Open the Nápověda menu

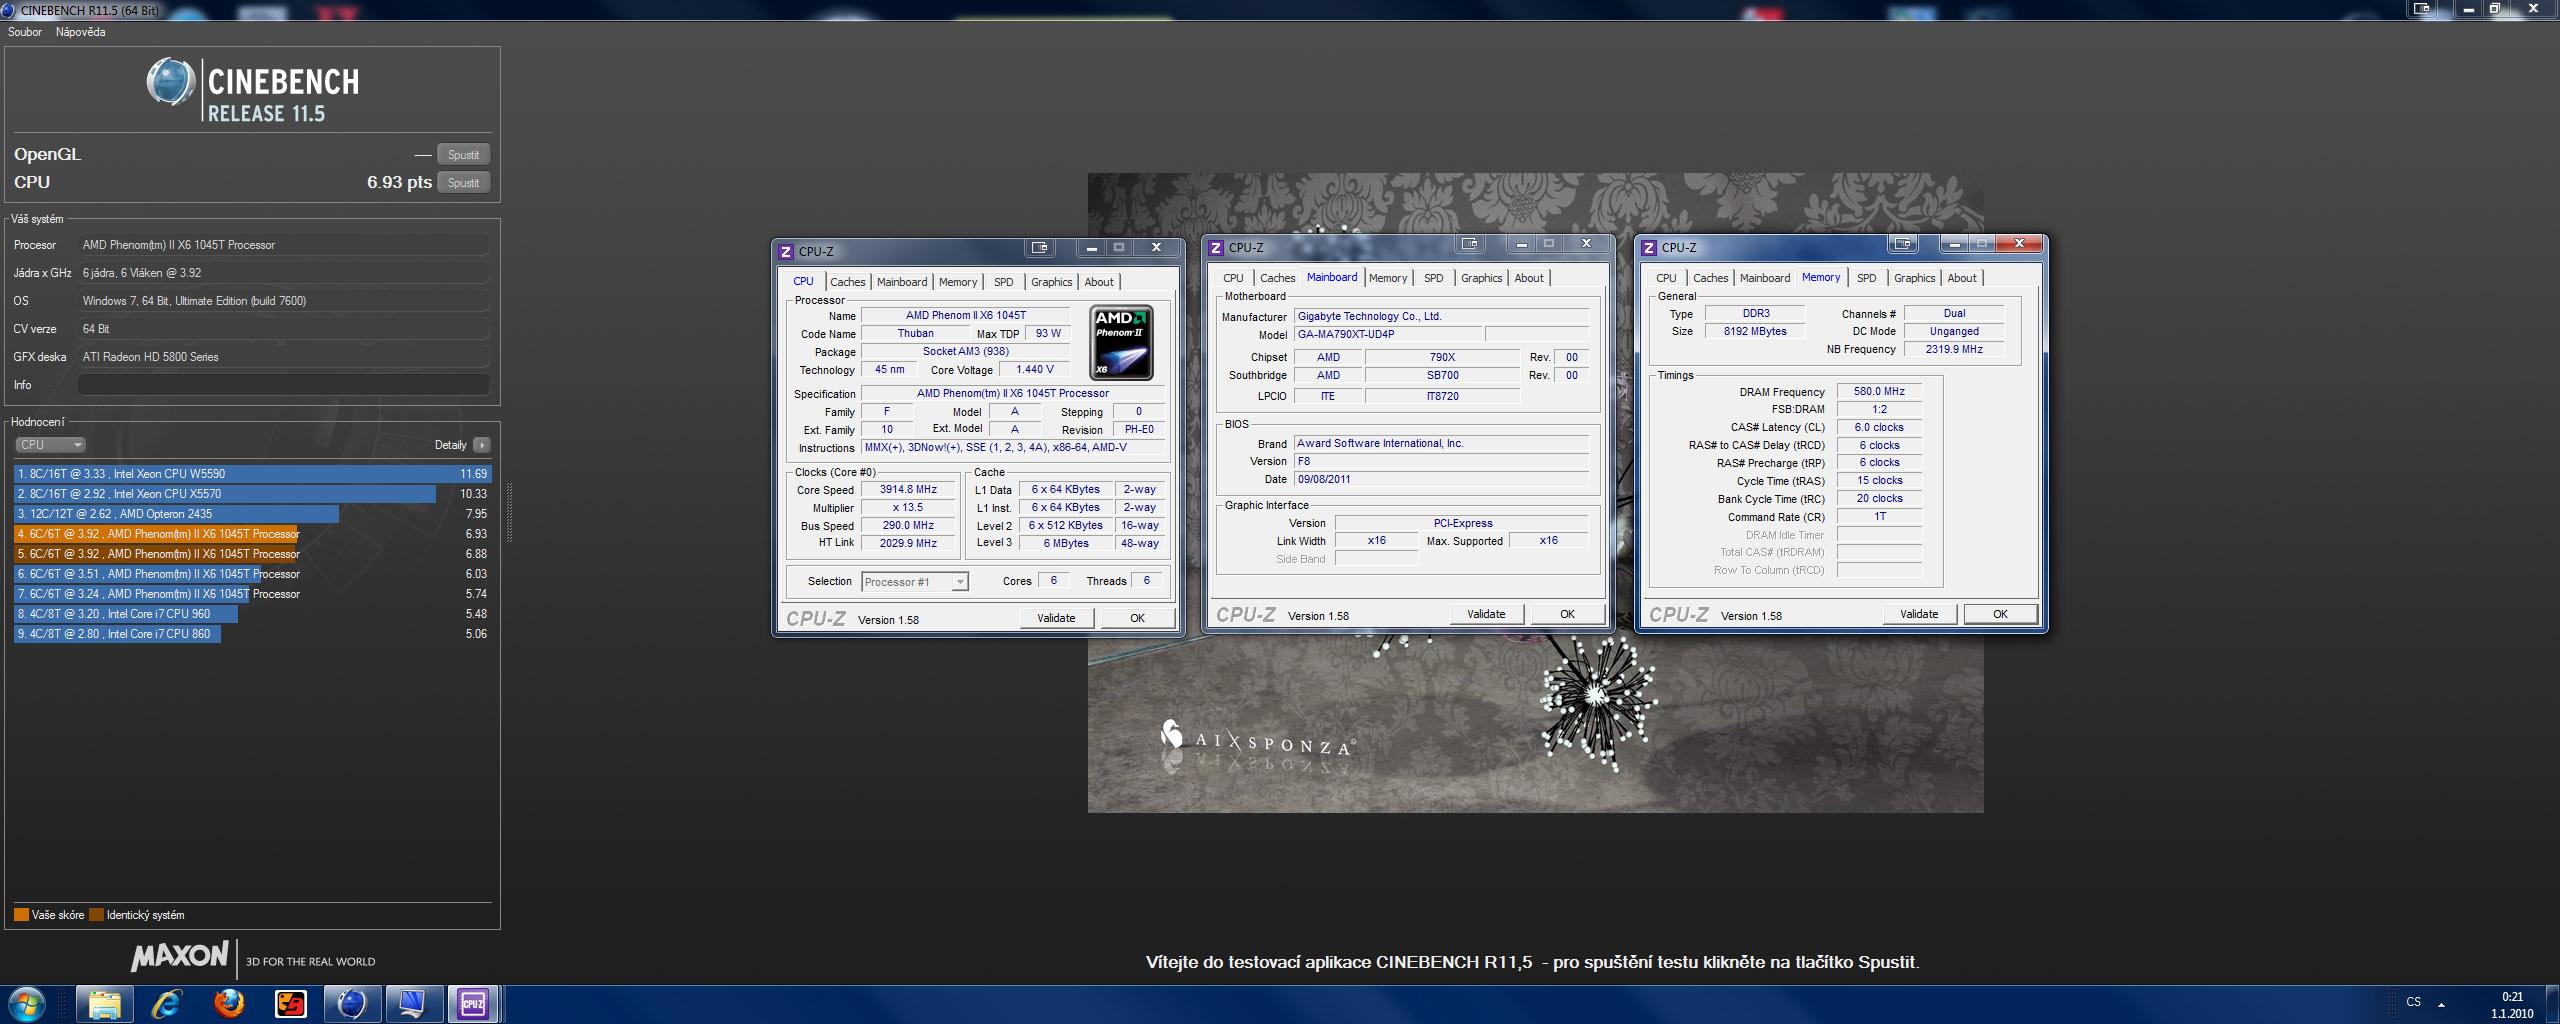point(81,32)
